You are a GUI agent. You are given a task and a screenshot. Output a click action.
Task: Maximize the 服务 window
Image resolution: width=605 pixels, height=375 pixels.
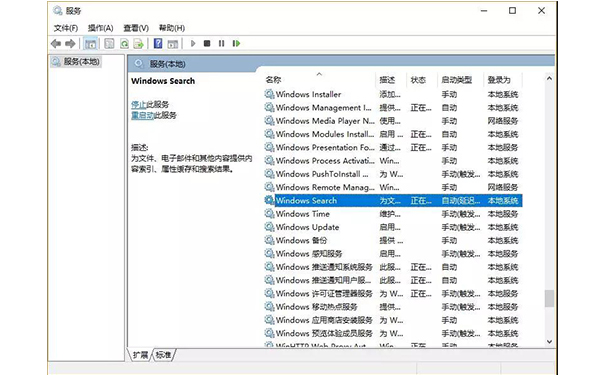pos(512,11)
